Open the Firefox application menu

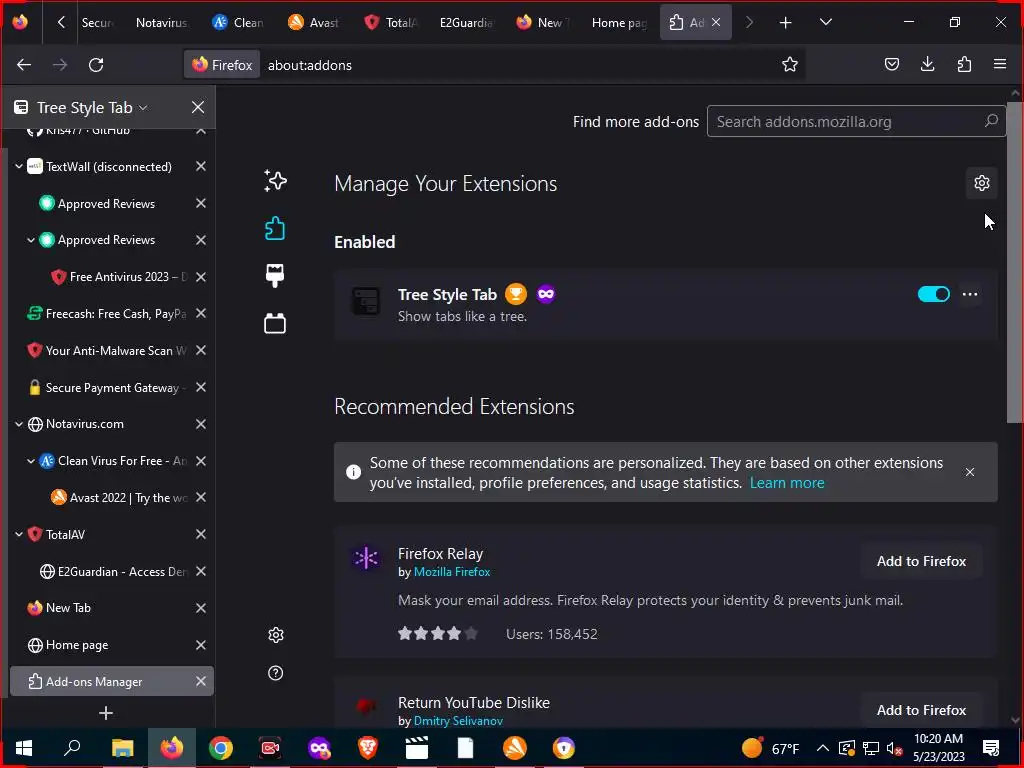pos(1000,64)
